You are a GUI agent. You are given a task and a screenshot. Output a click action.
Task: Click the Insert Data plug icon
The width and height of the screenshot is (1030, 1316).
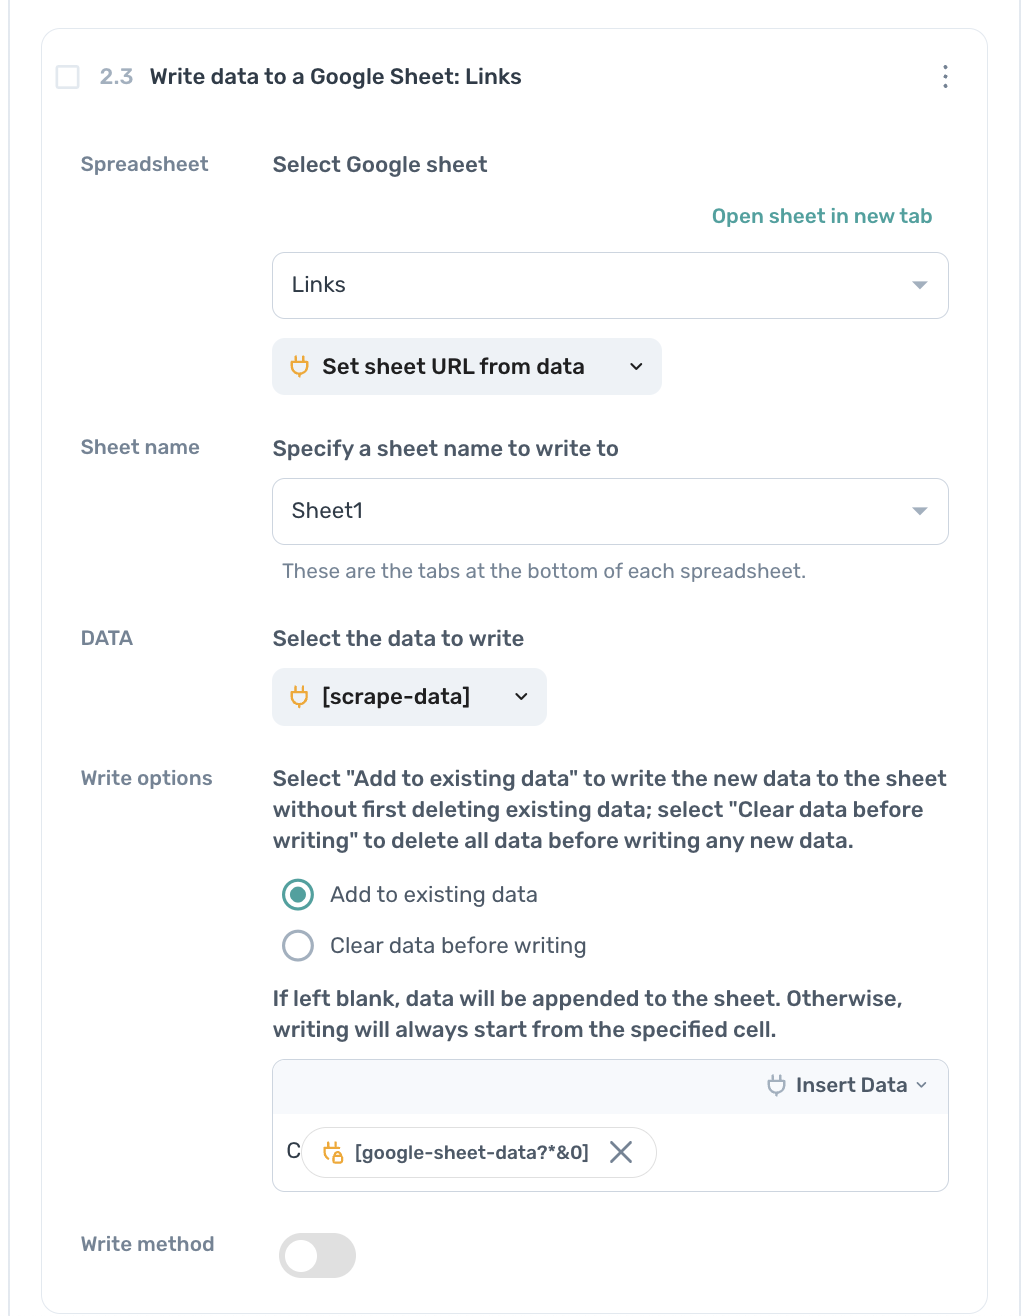(776, 1086)
